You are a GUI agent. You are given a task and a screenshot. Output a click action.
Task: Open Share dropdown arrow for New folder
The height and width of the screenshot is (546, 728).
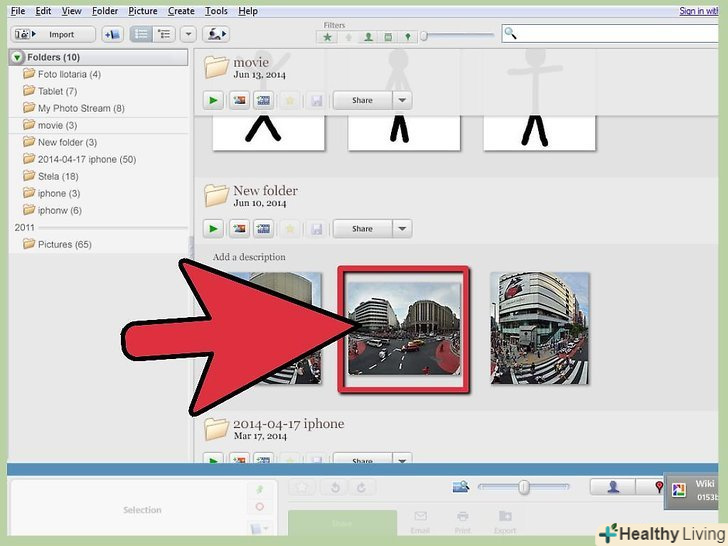403,228
